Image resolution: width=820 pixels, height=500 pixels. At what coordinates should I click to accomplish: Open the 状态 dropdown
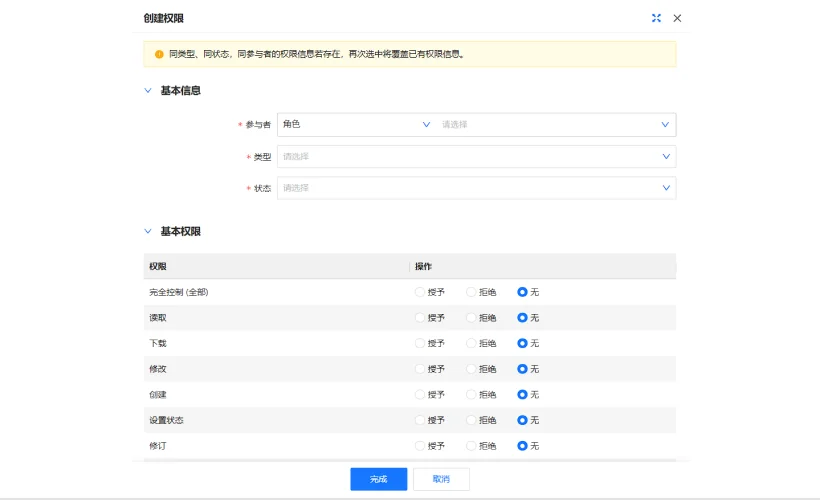tap(476, 188)
